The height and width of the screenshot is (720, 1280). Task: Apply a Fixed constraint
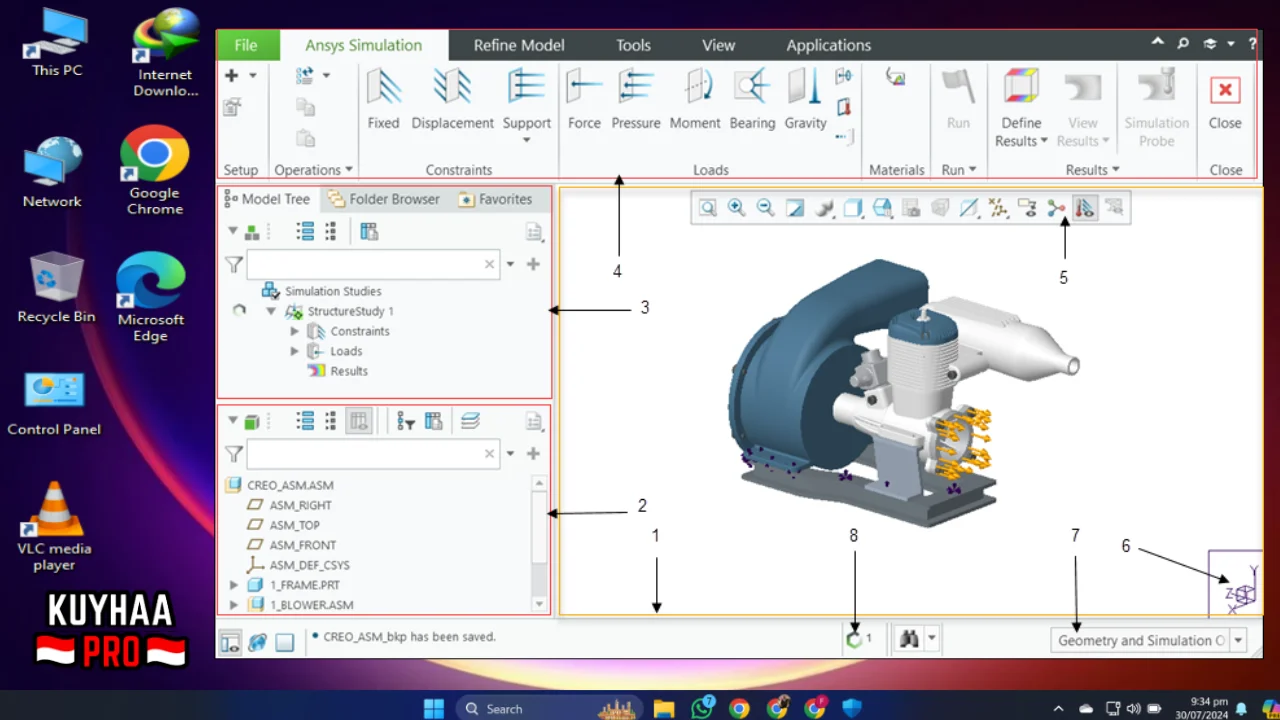(383, 99)
